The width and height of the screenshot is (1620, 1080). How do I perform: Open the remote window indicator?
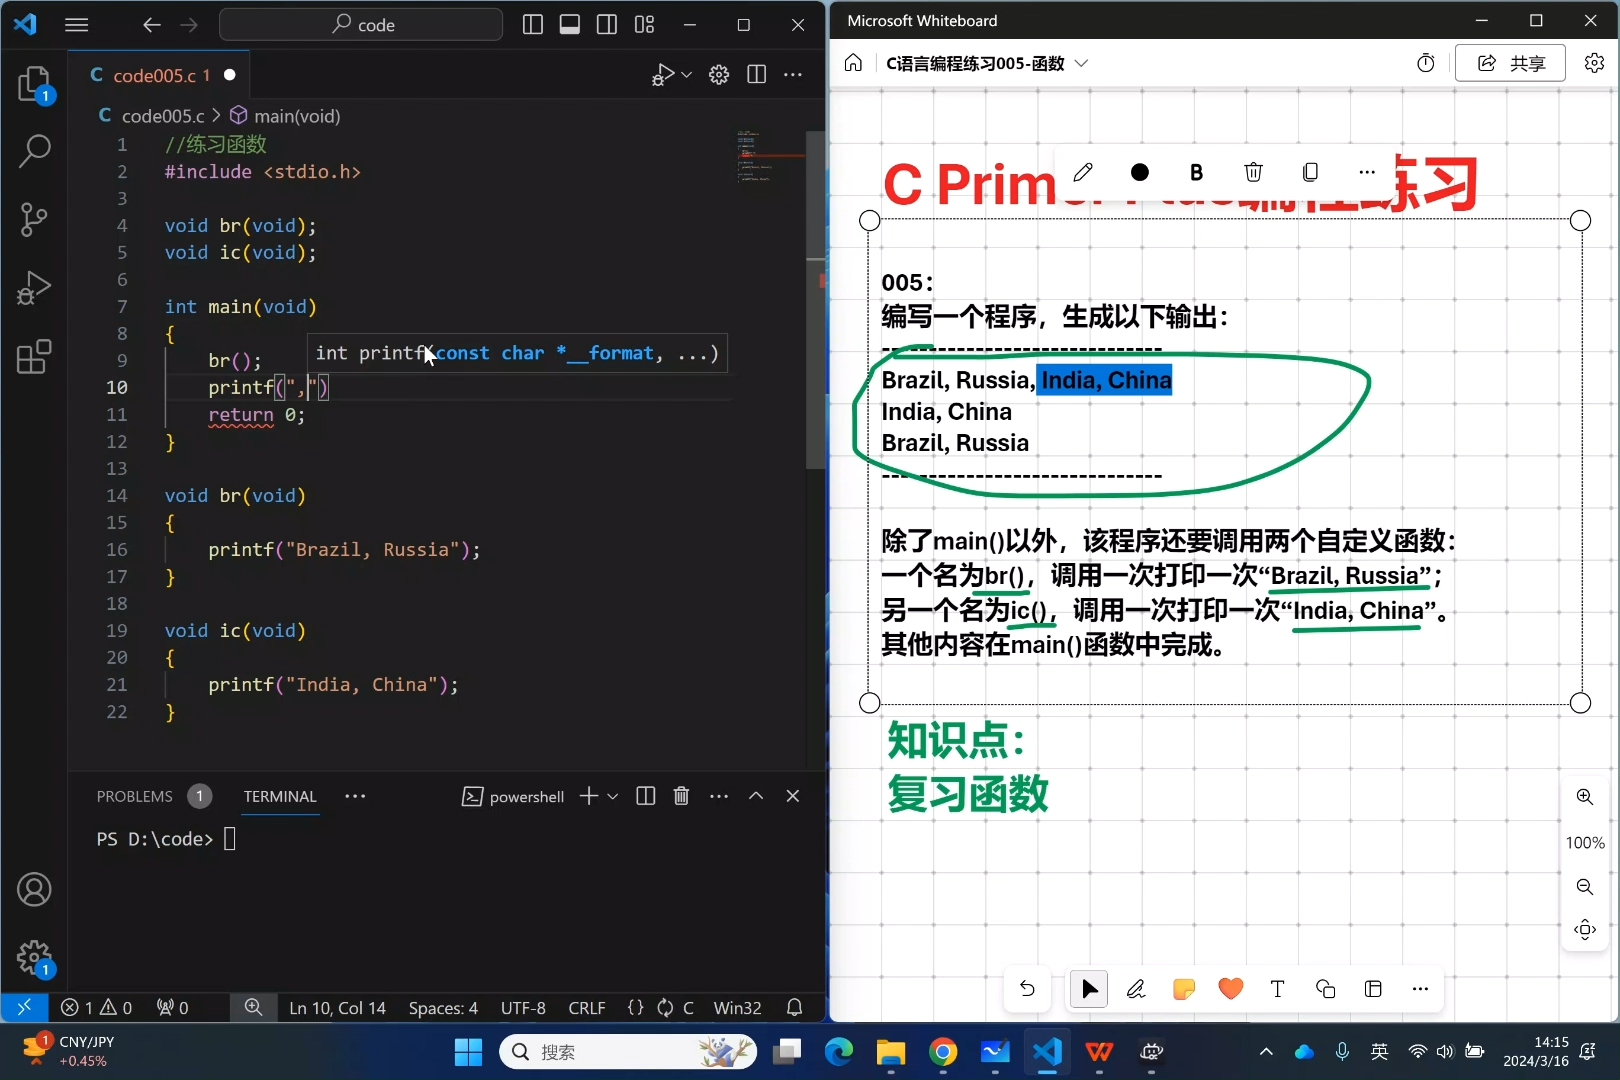[x=24, y=1007]
